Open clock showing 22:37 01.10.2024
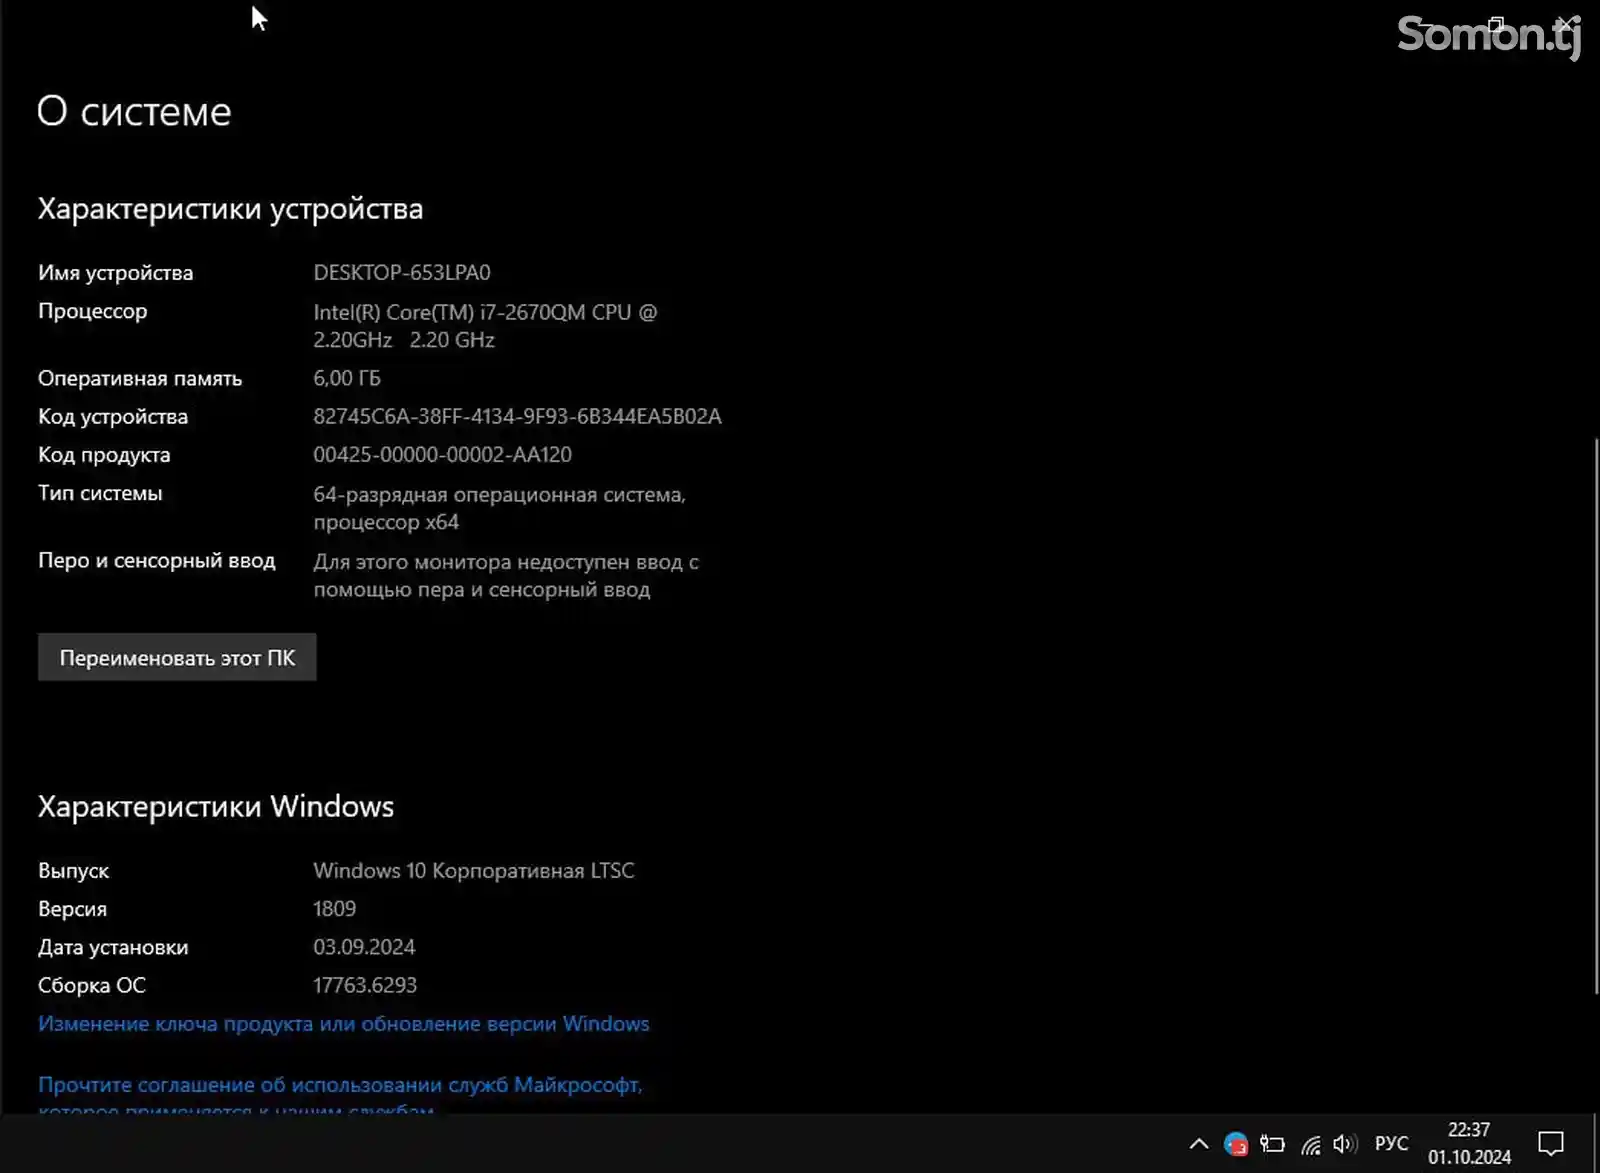 coord(1469,1143)
